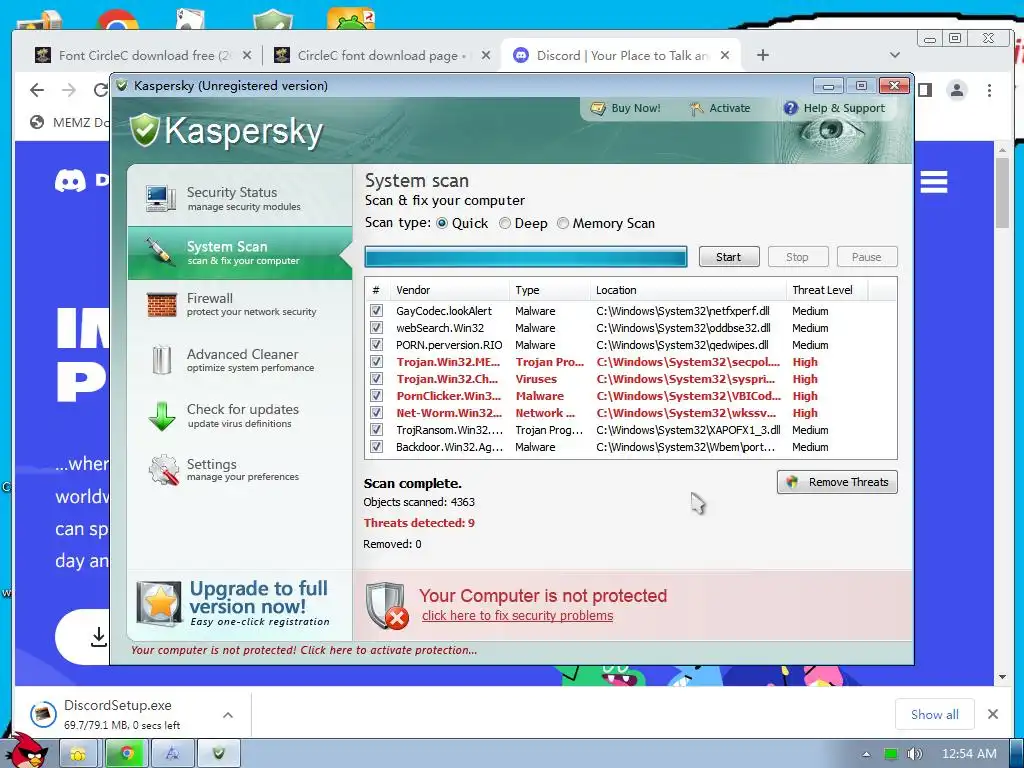This screenshot has height=768, width=1024.
Task: Click the red-X shield not protected icon
Action: (387, 605)
